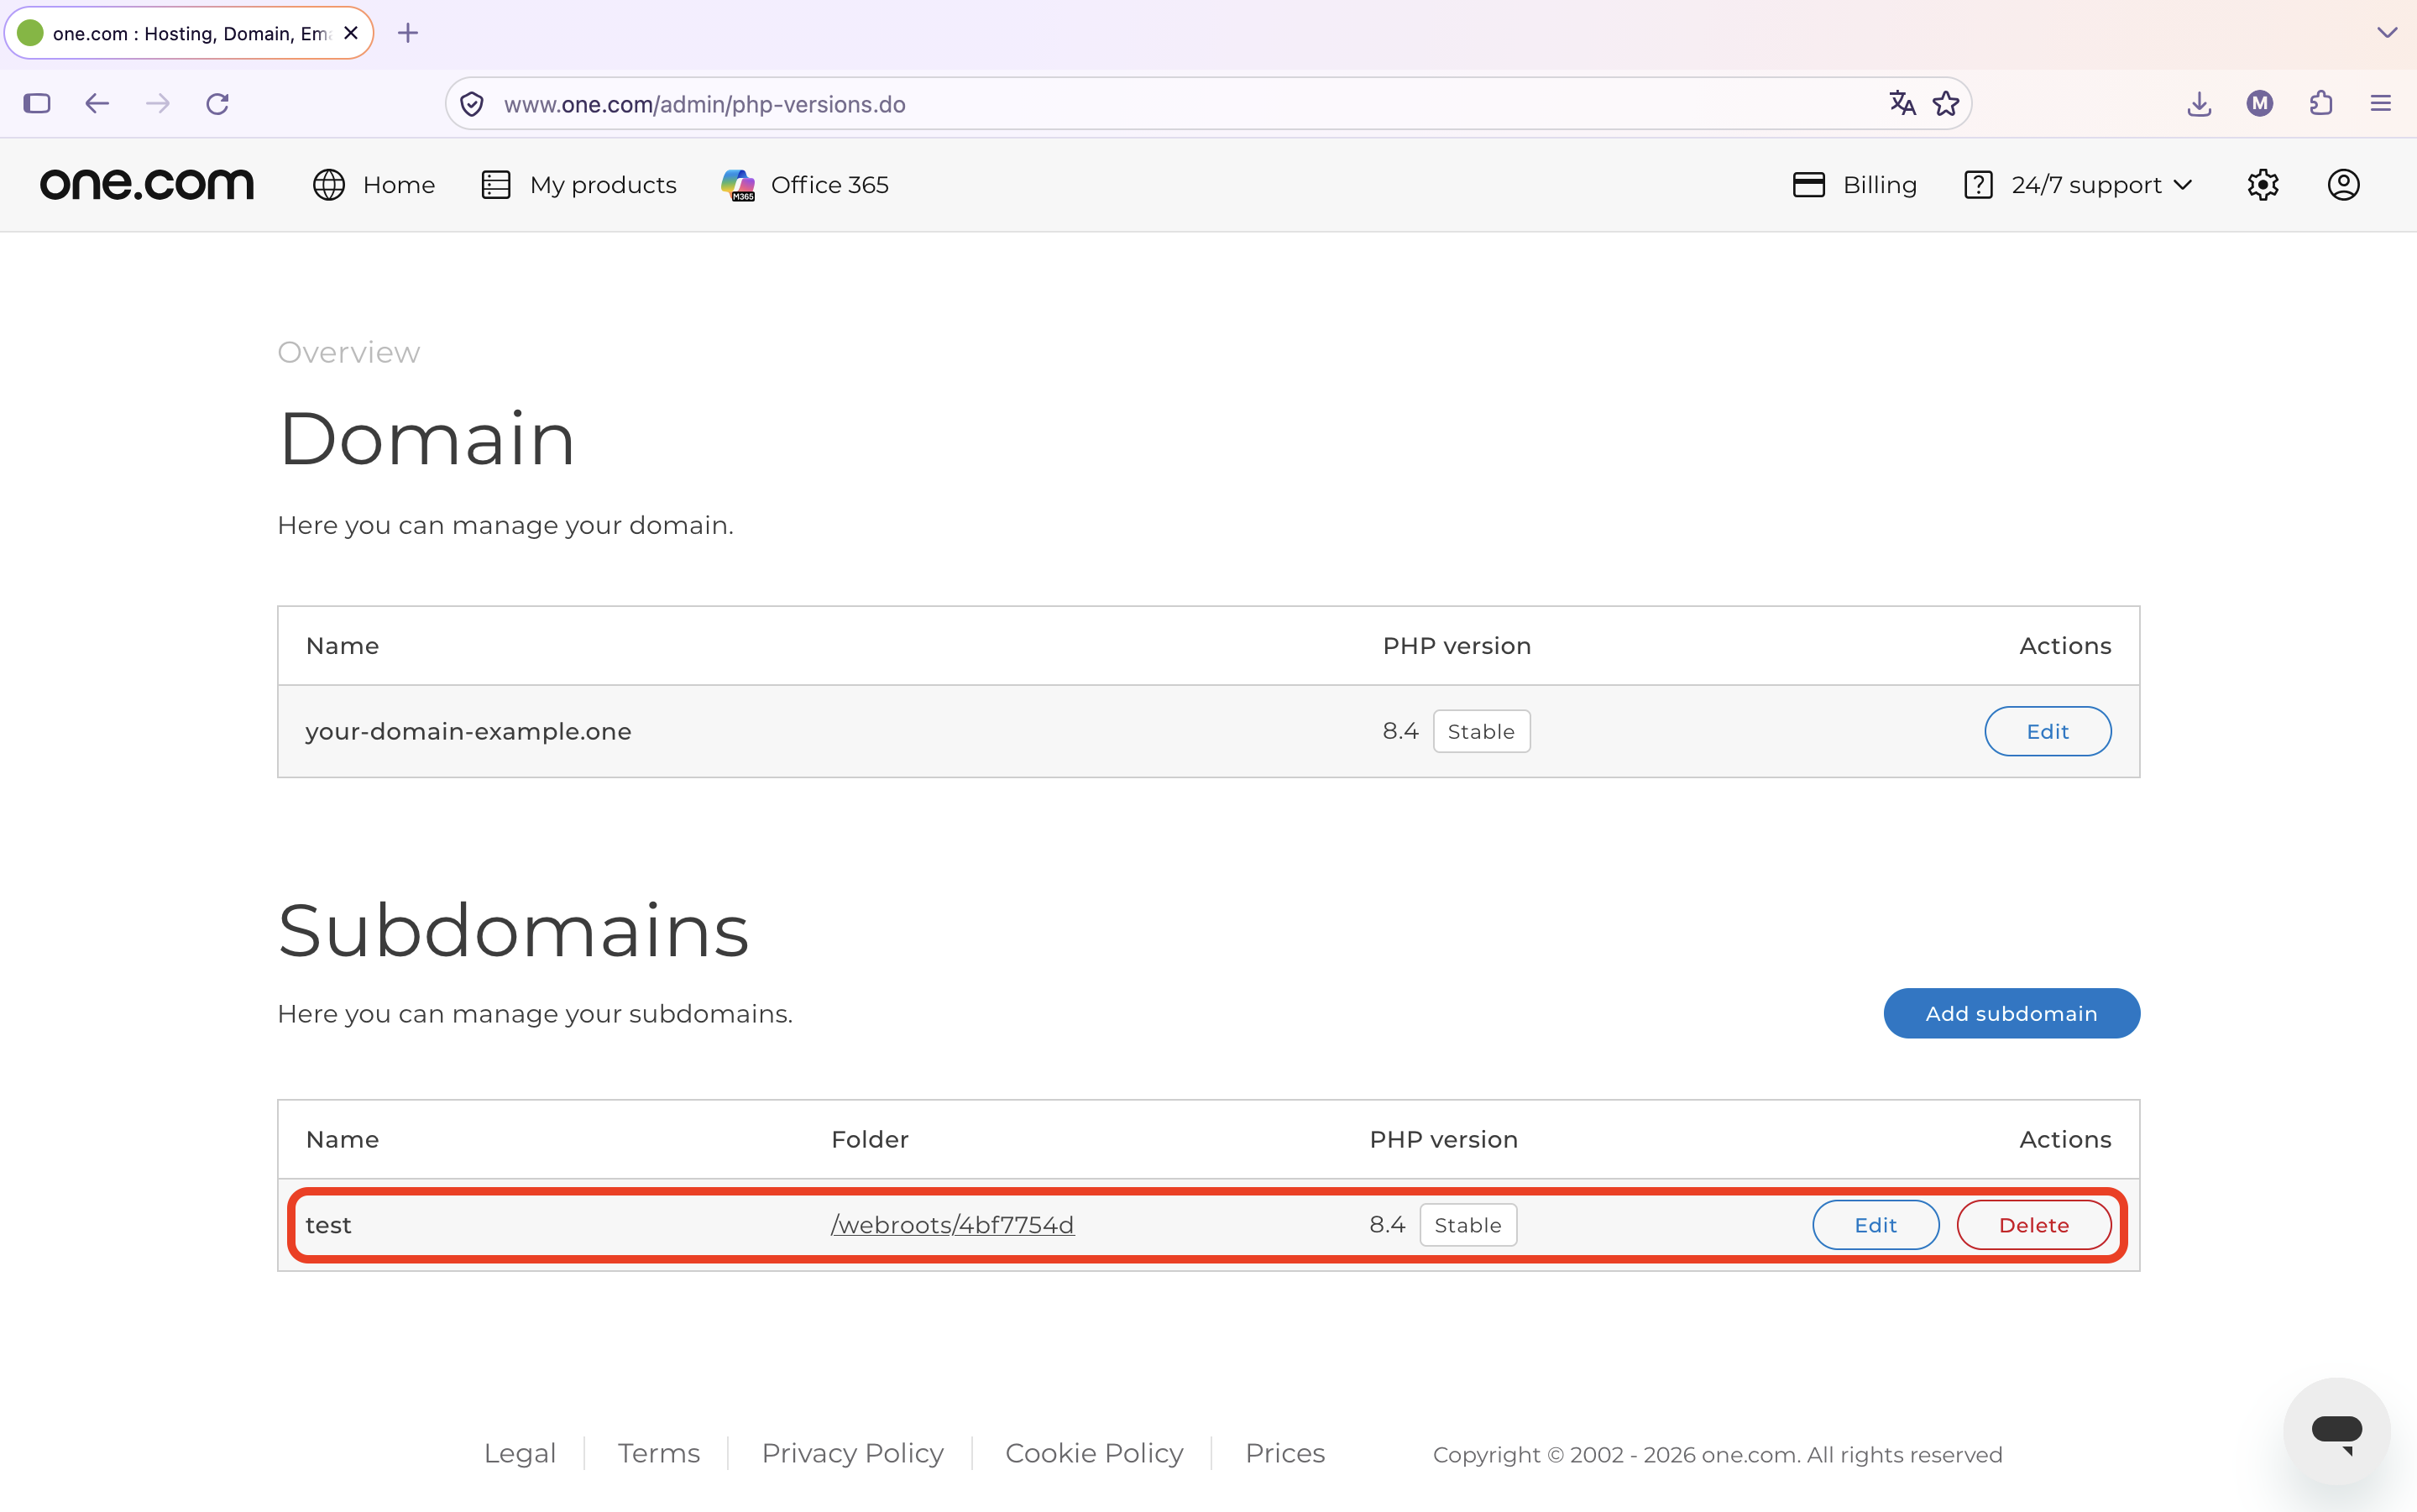The image size is (2417, 1512).
Task: Toggle the browser sidebar icon
Action: pos(37,103)
